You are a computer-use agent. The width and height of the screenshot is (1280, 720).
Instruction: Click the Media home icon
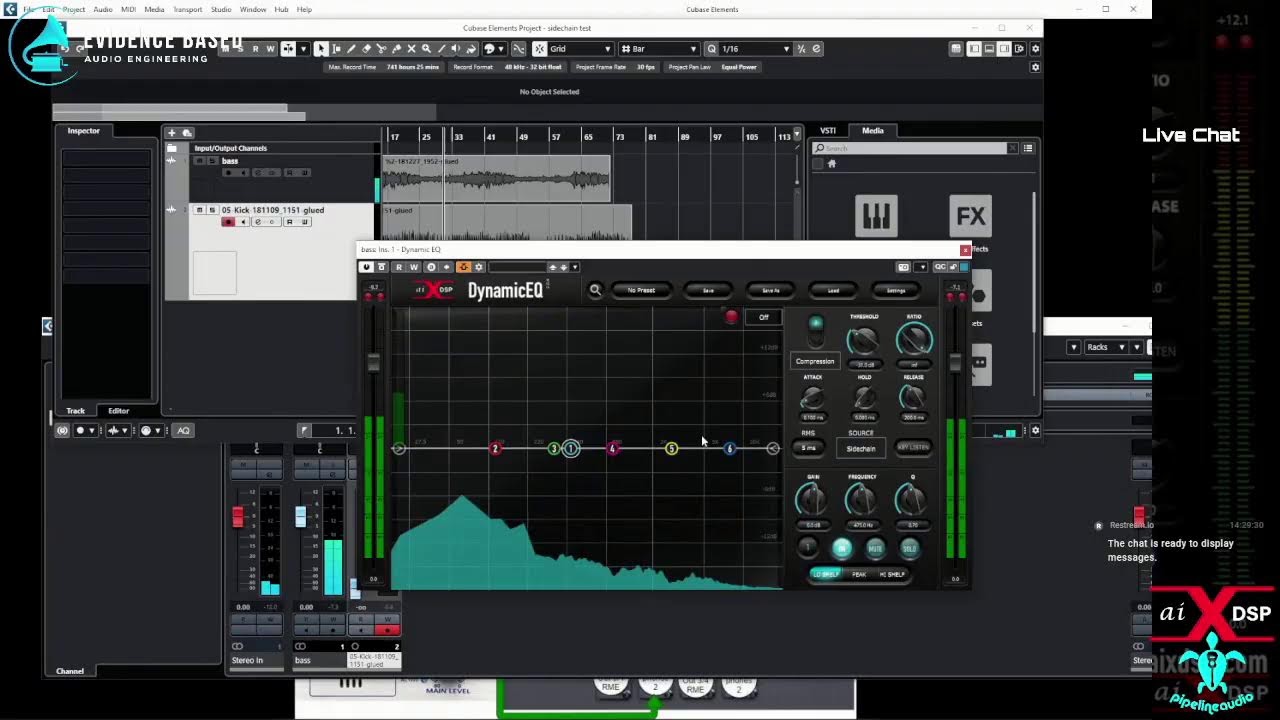tap(831, 164)
